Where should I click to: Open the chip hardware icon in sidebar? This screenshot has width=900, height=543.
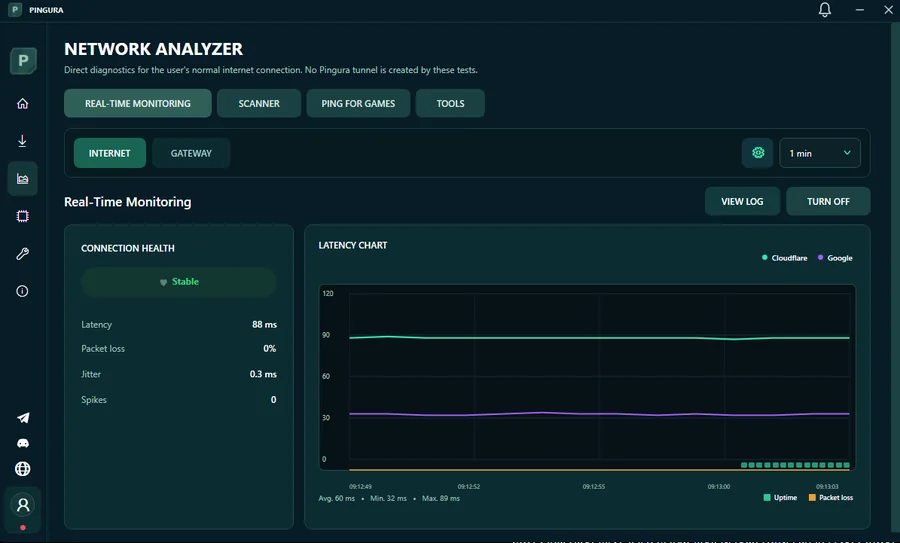[x=22, y=216]
